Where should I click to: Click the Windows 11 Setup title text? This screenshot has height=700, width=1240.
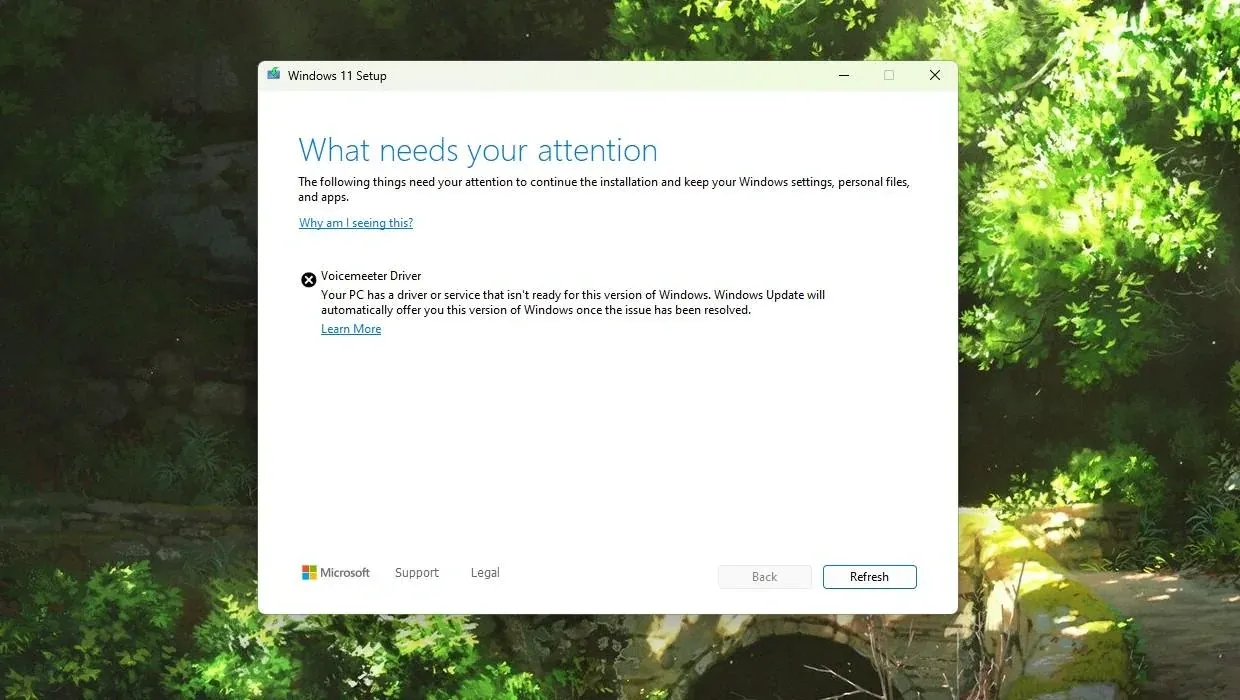click(337, 76)
